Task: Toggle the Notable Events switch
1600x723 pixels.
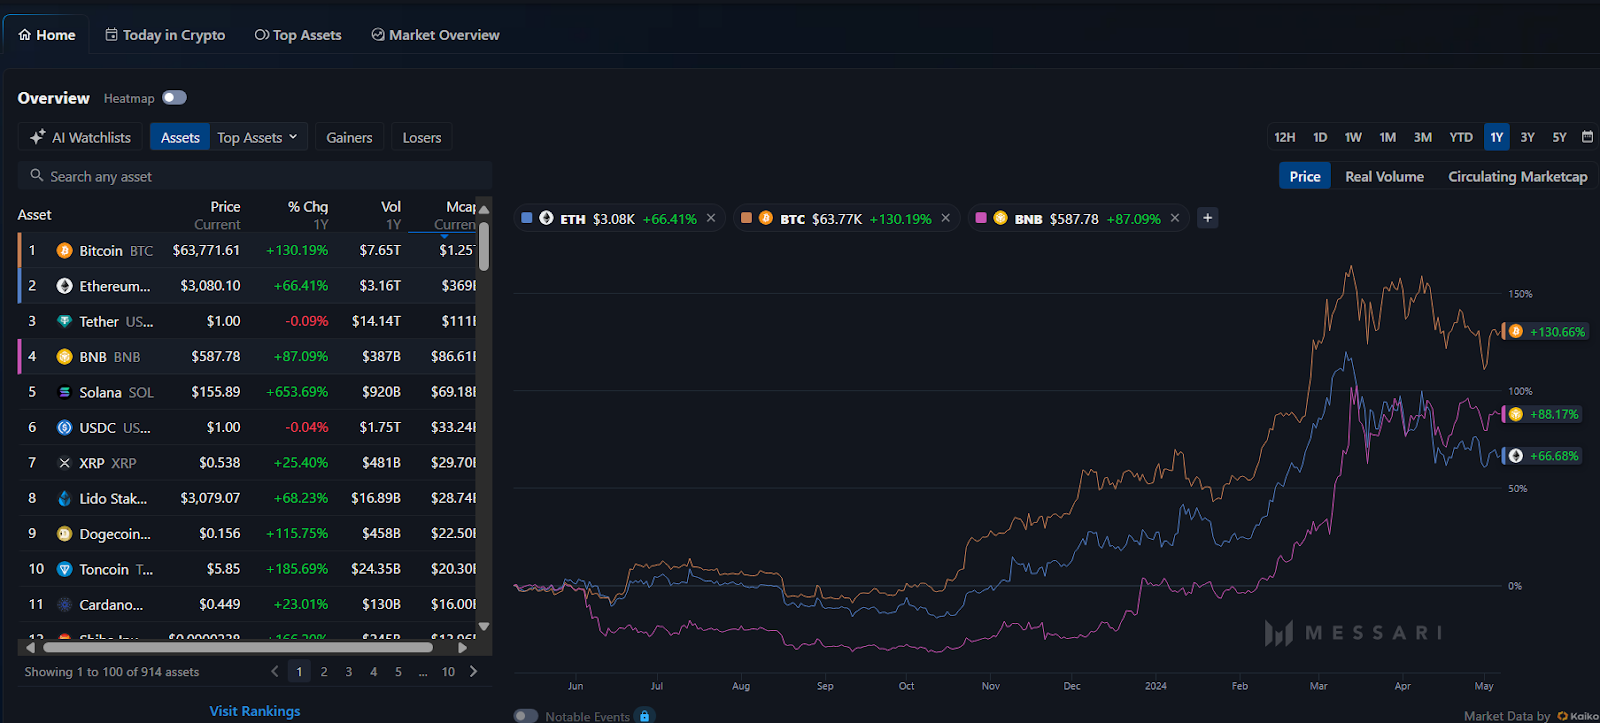Action: tap(526, 716)
